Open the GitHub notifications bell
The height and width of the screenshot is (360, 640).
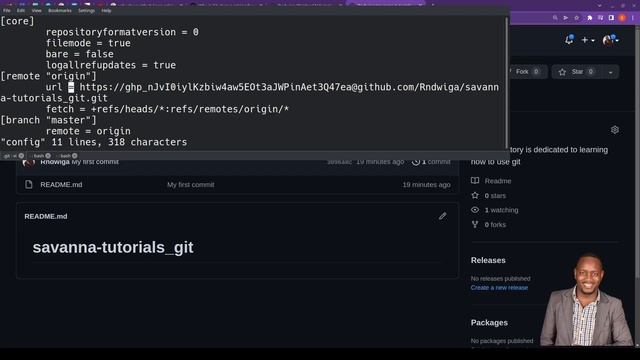coord(569,40)
